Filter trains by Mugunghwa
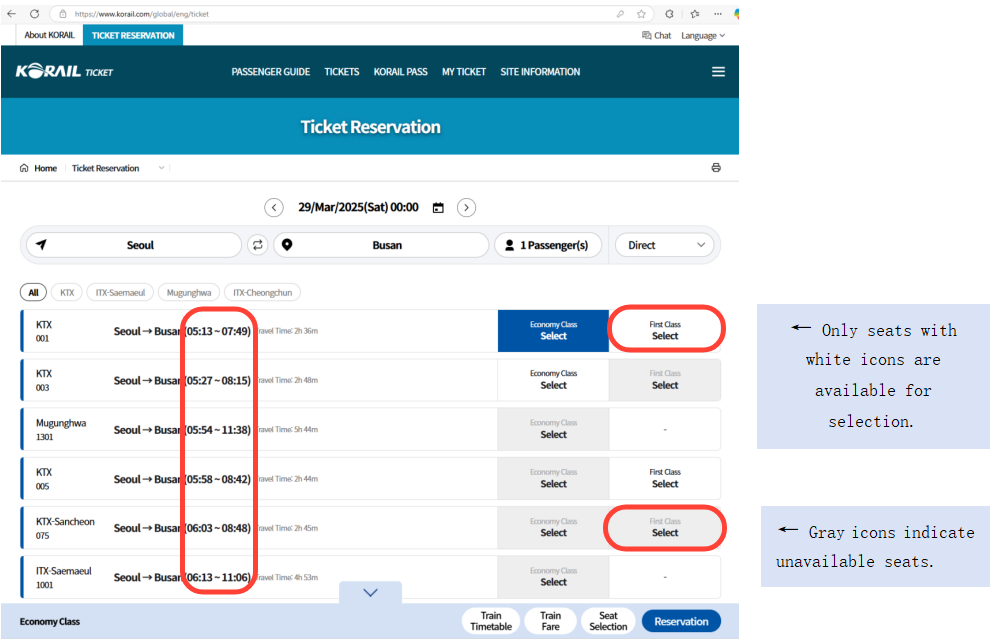The image size is (995, 644). pos(189,293)
